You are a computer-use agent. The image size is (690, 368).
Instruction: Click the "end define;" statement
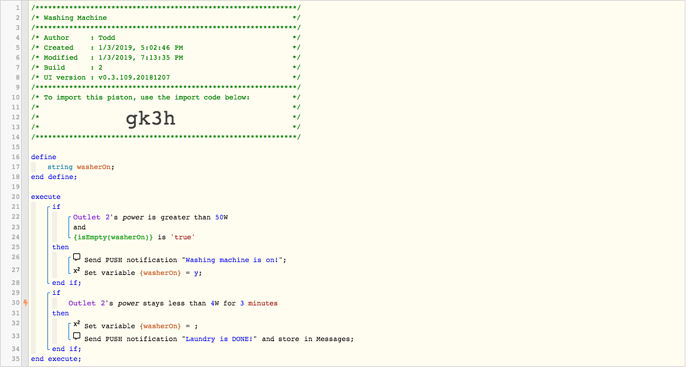pos(54,177)
